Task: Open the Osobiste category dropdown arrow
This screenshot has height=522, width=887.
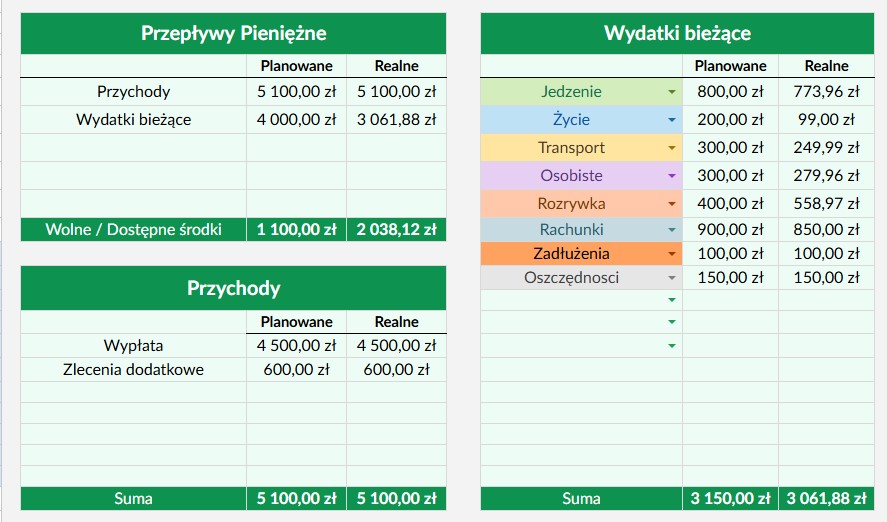Action: coord(672,176)
